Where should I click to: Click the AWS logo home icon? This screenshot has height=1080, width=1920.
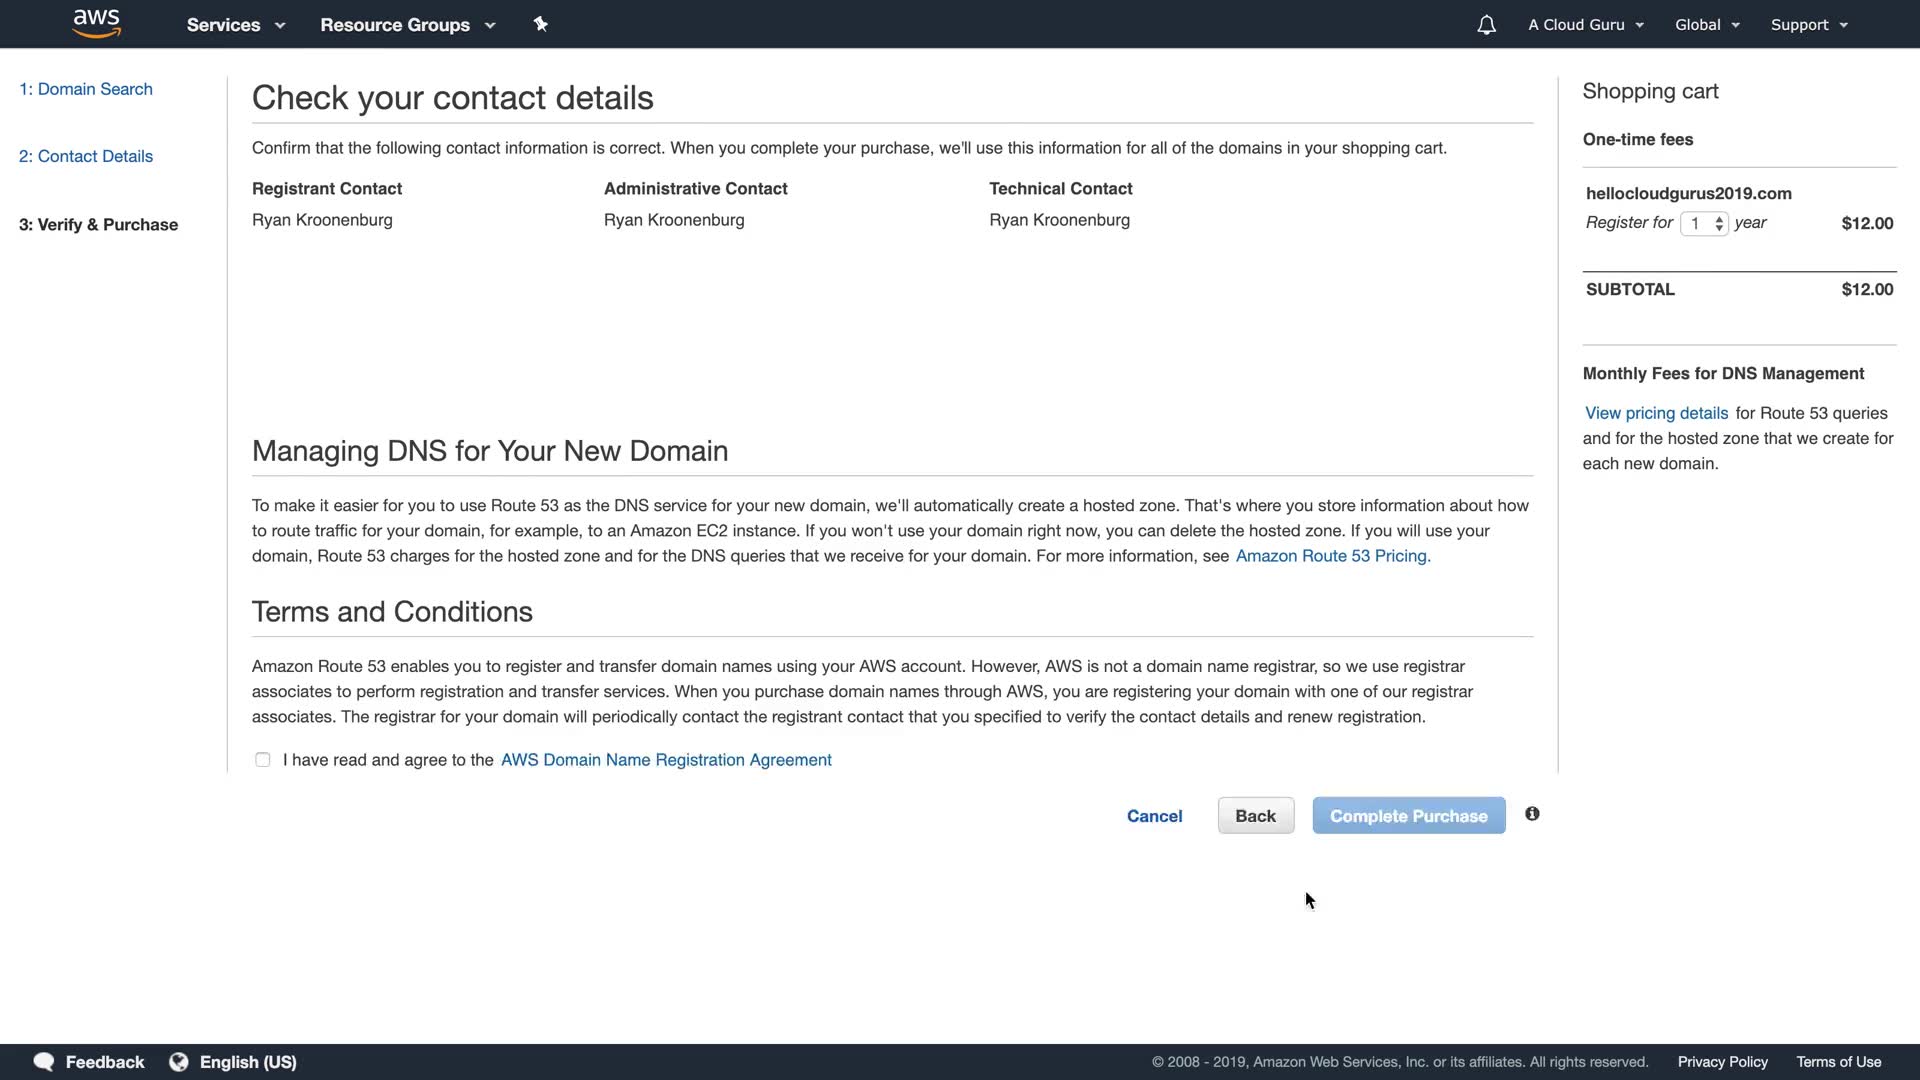coord(97,24)
